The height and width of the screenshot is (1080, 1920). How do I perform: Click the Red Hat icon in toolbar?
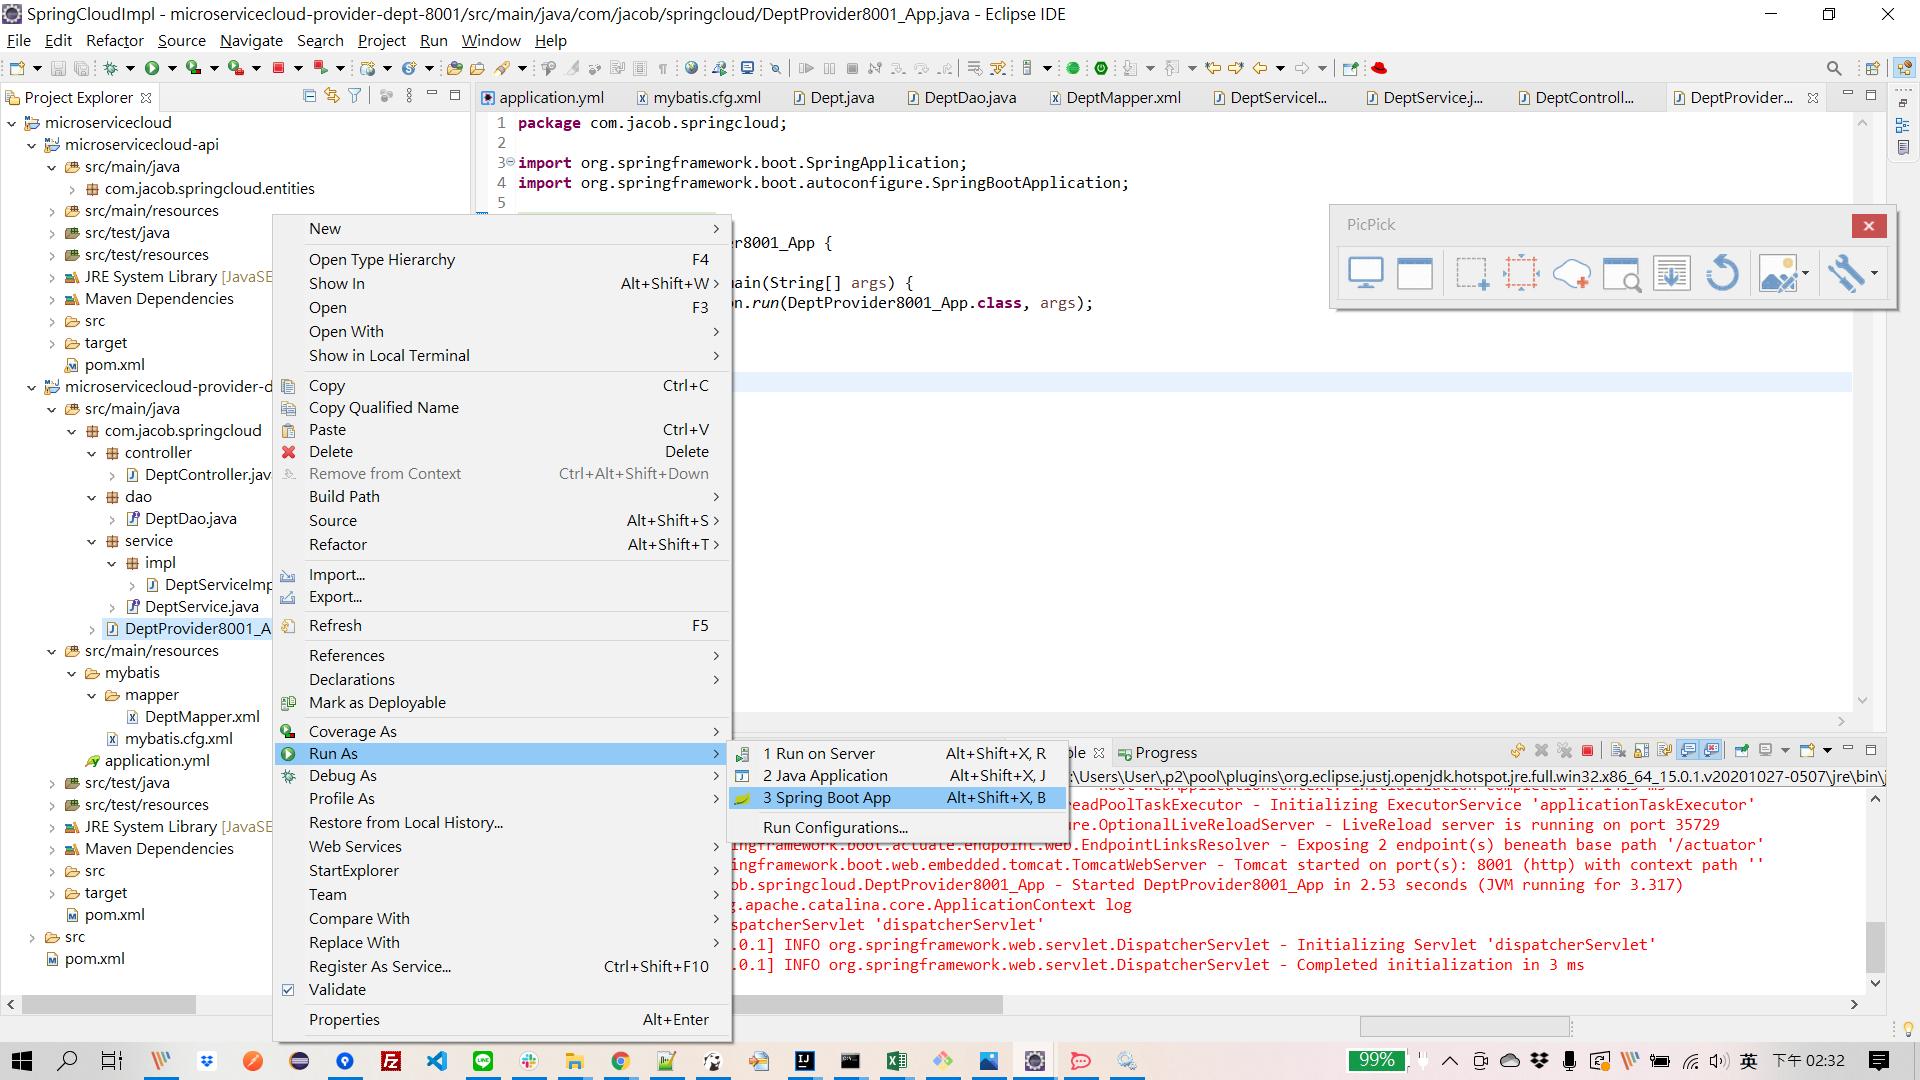pyautogui.click(x=1380, y=68)
